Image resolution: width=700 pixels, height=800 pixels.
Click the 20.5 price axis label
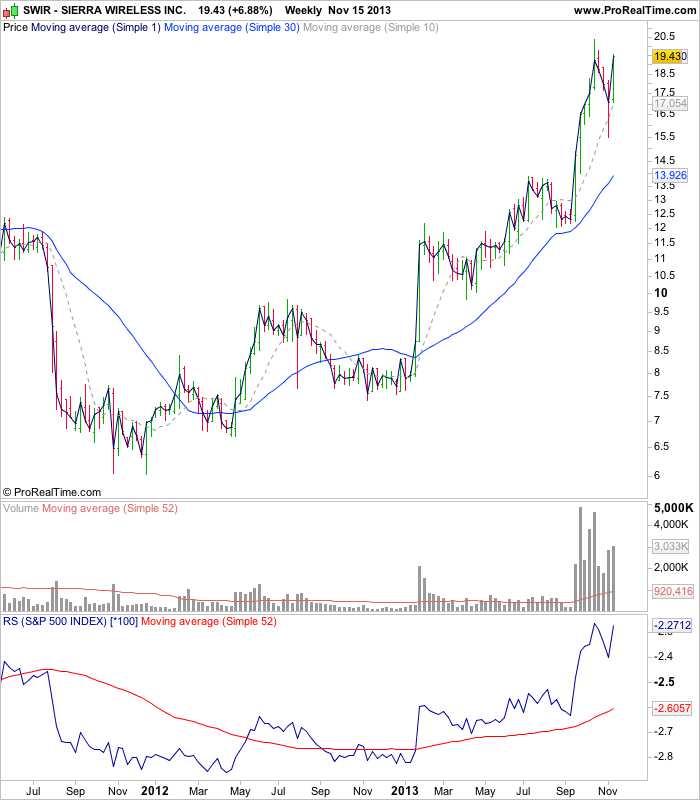tap(664, 36)
